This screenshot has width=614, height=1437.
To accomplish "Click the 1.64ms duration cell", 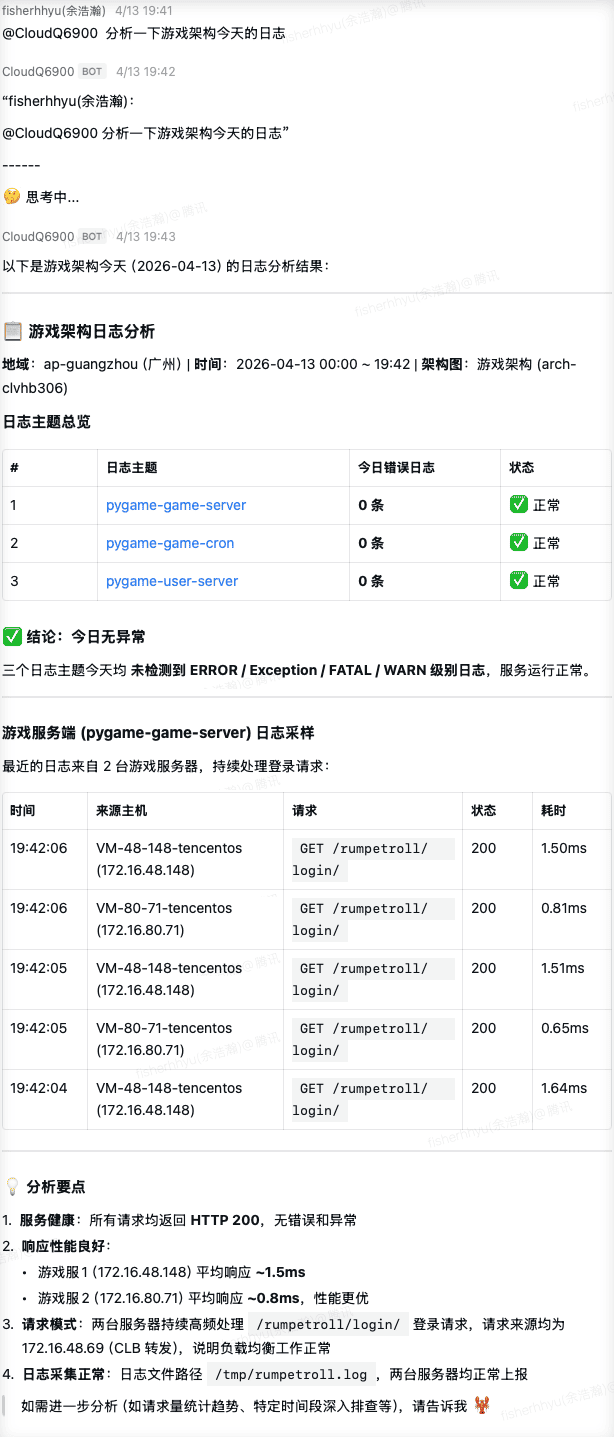I will [x=564, y=1088].
